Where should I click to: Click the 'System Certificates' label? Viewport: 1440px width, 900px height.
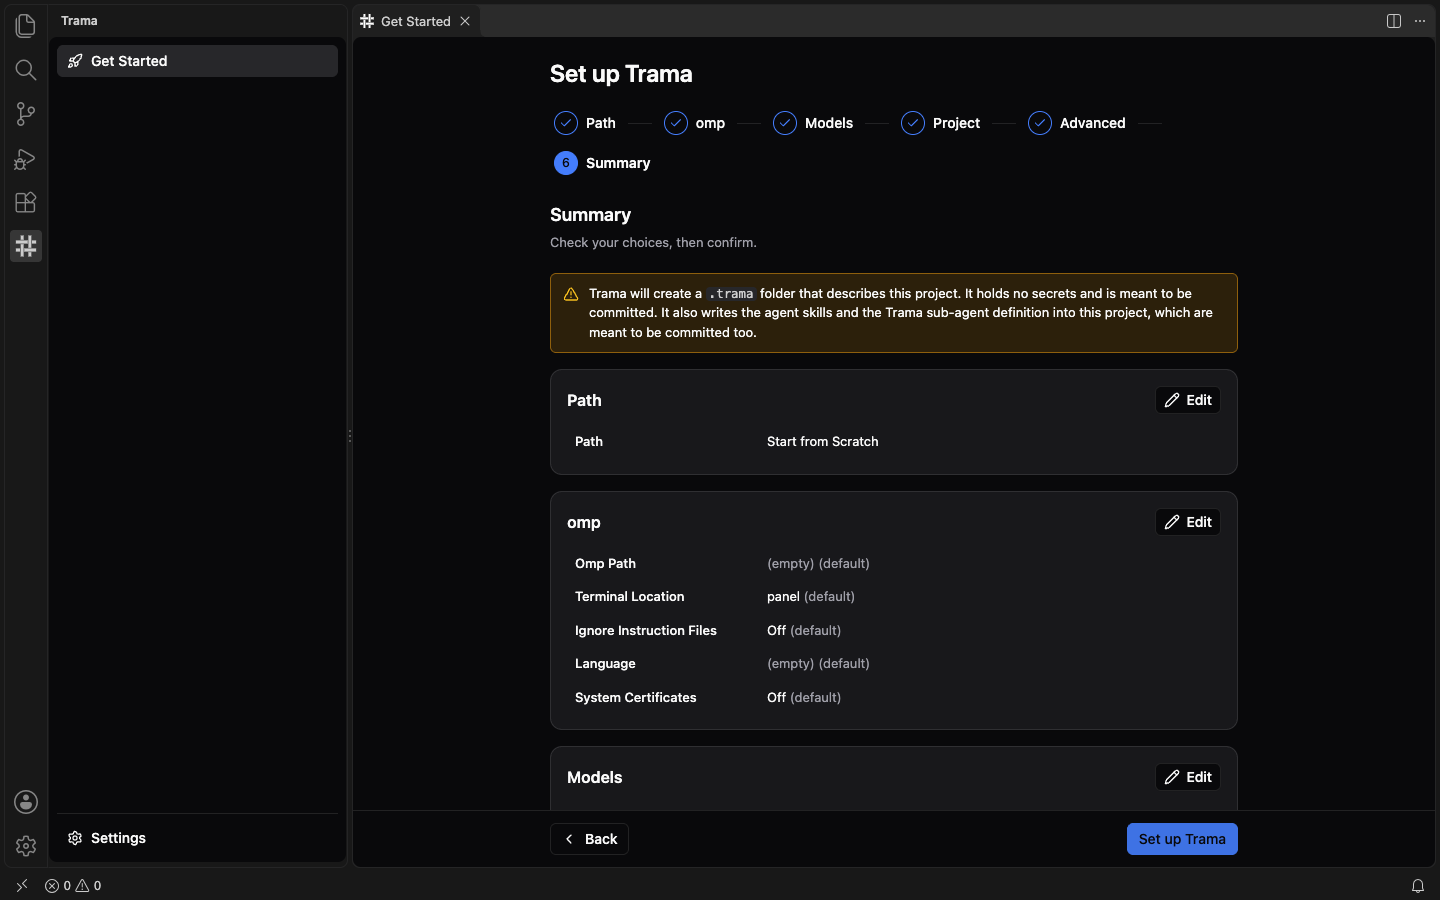pyautogui.click(x=635, y=697)
